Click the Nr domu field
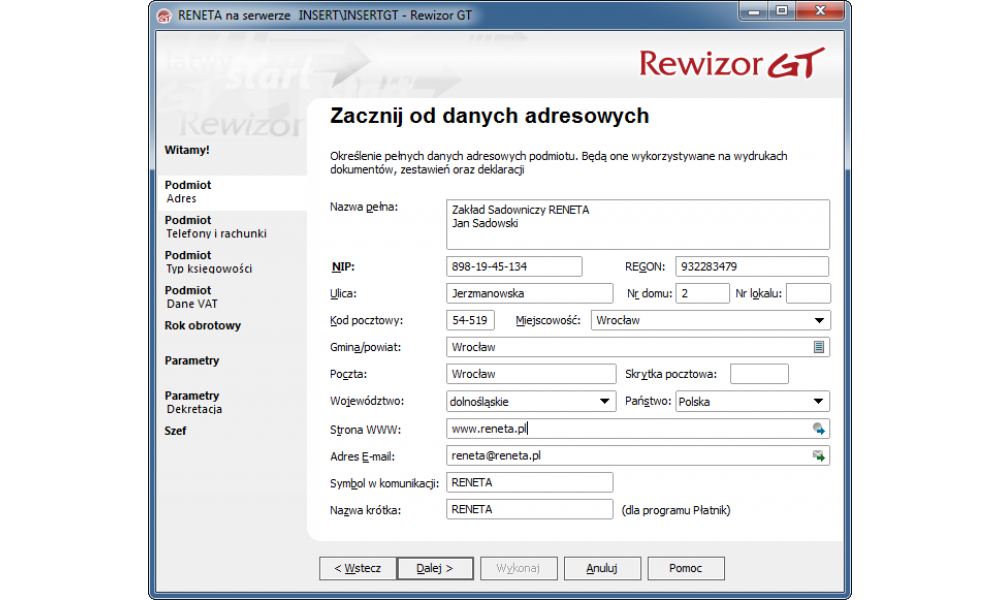The height and width of the screenshot is (600, 1000). tap(702, 293)
